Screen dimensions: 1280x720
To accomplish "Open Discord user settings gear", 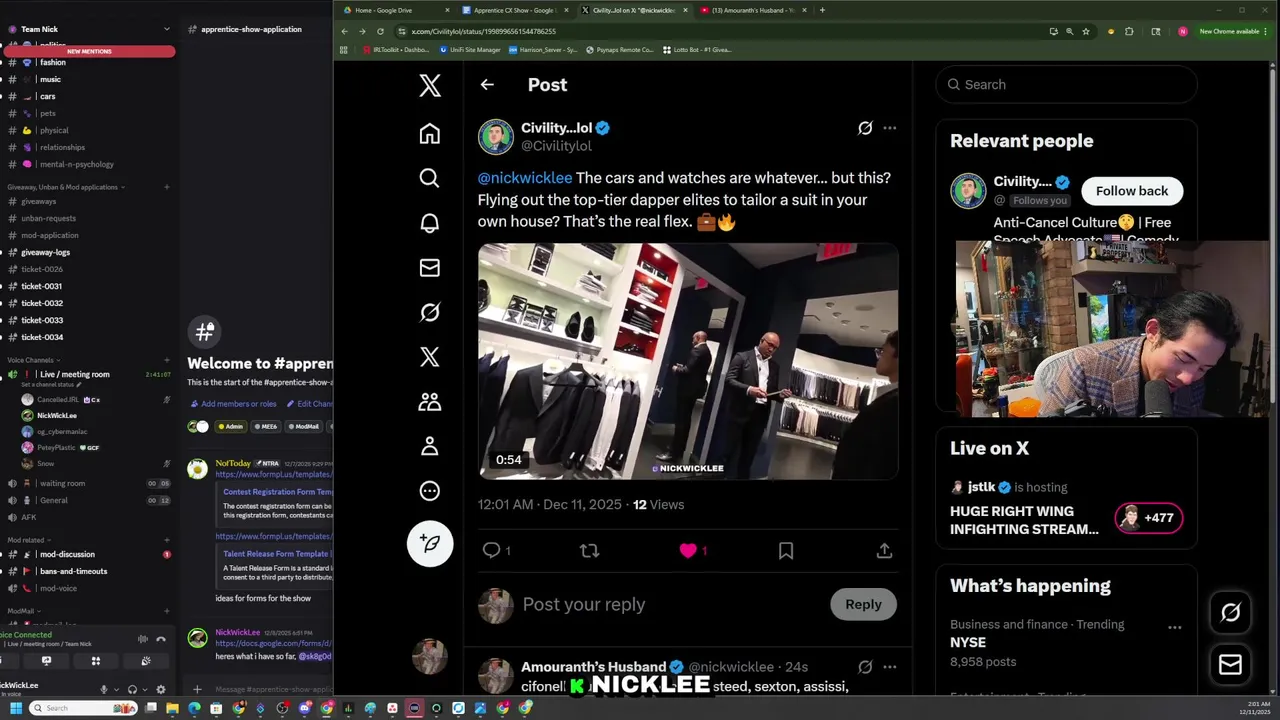I will click(x=161, y=689).
